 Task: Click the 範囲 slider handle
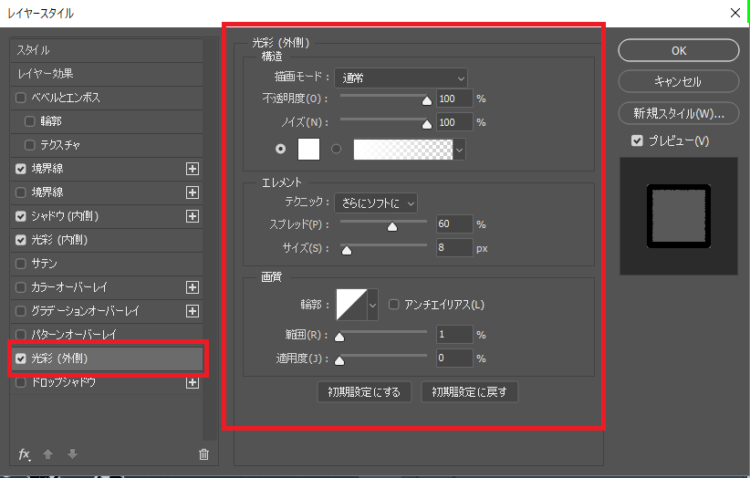pyautogui.click(x=339, y=337)
